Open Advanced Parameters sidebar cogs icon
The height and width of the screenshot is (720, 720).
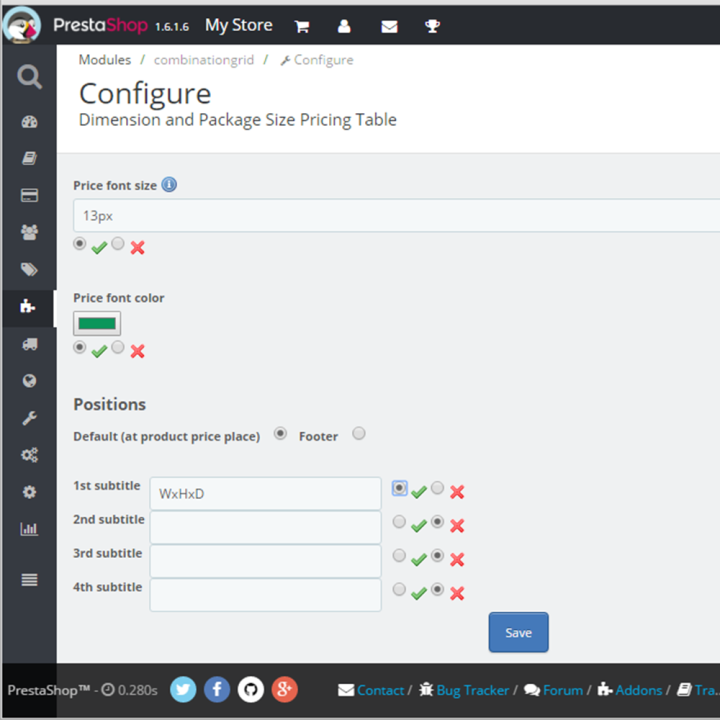click(x=29, y=455)
